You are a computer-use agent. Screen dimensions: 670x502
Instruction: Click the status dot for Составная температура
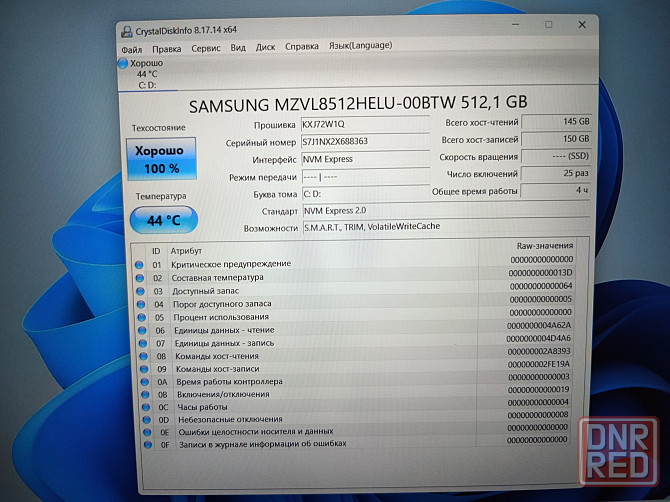(x=140, y=278)
